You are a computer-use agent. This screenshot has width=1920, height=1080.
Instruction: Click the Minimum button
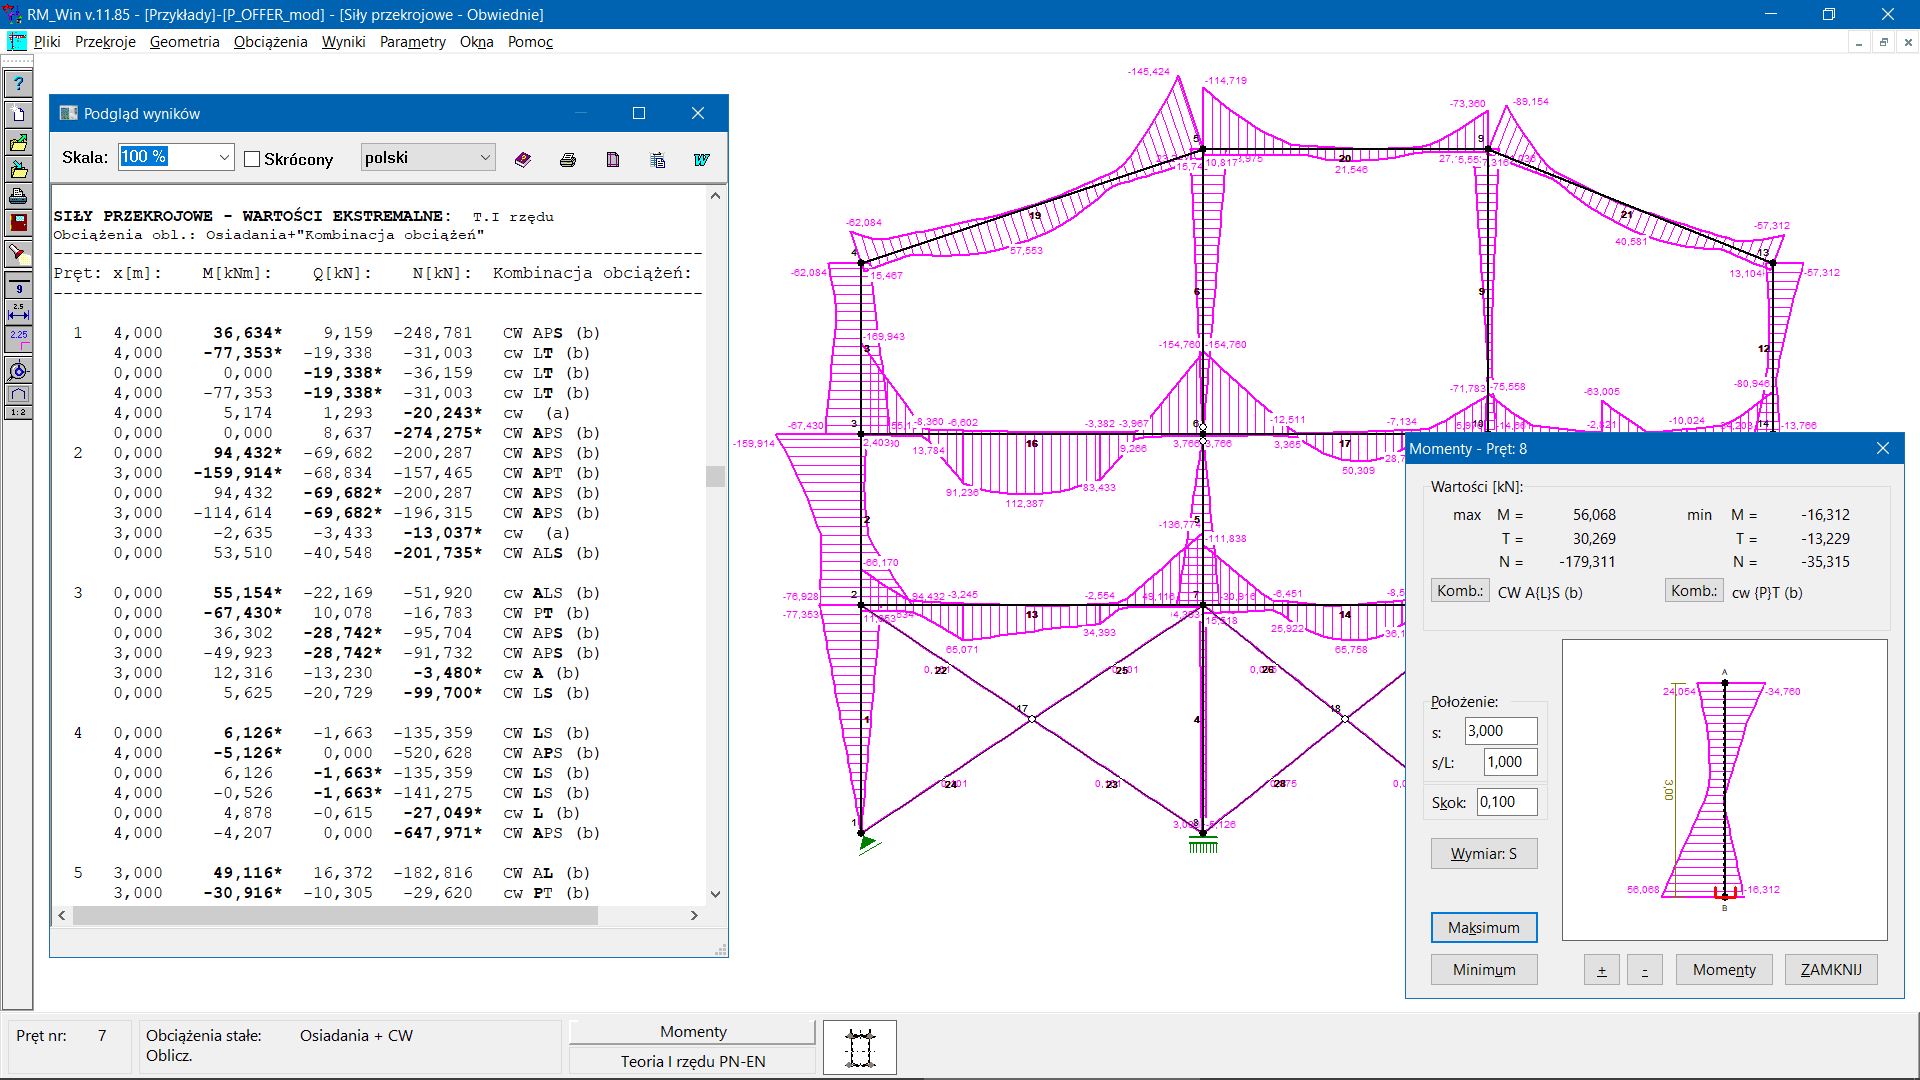(1484, 970)
